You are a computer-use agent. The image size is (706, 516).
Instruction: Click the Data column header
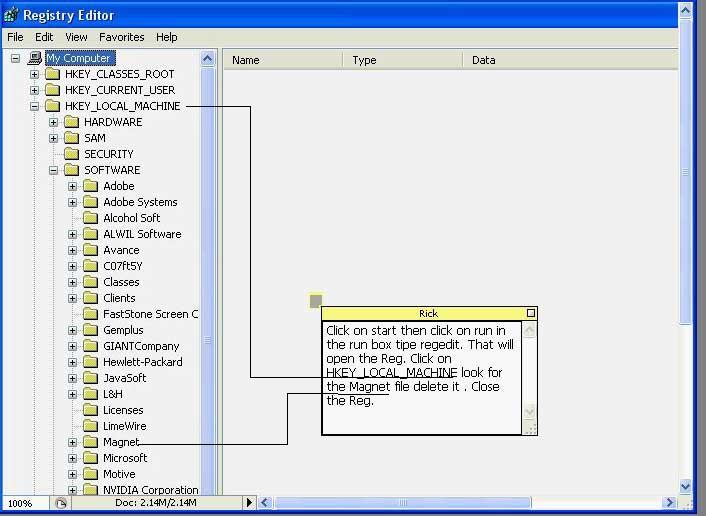click(x=483, y=60)
